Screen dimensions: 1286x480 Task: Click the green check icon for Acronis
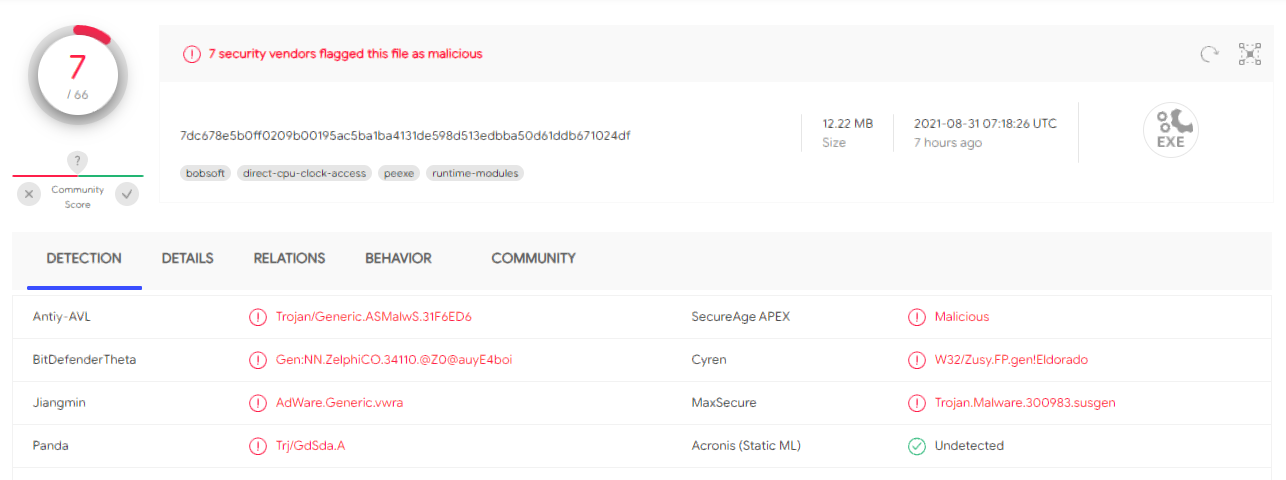click(917, 446)
